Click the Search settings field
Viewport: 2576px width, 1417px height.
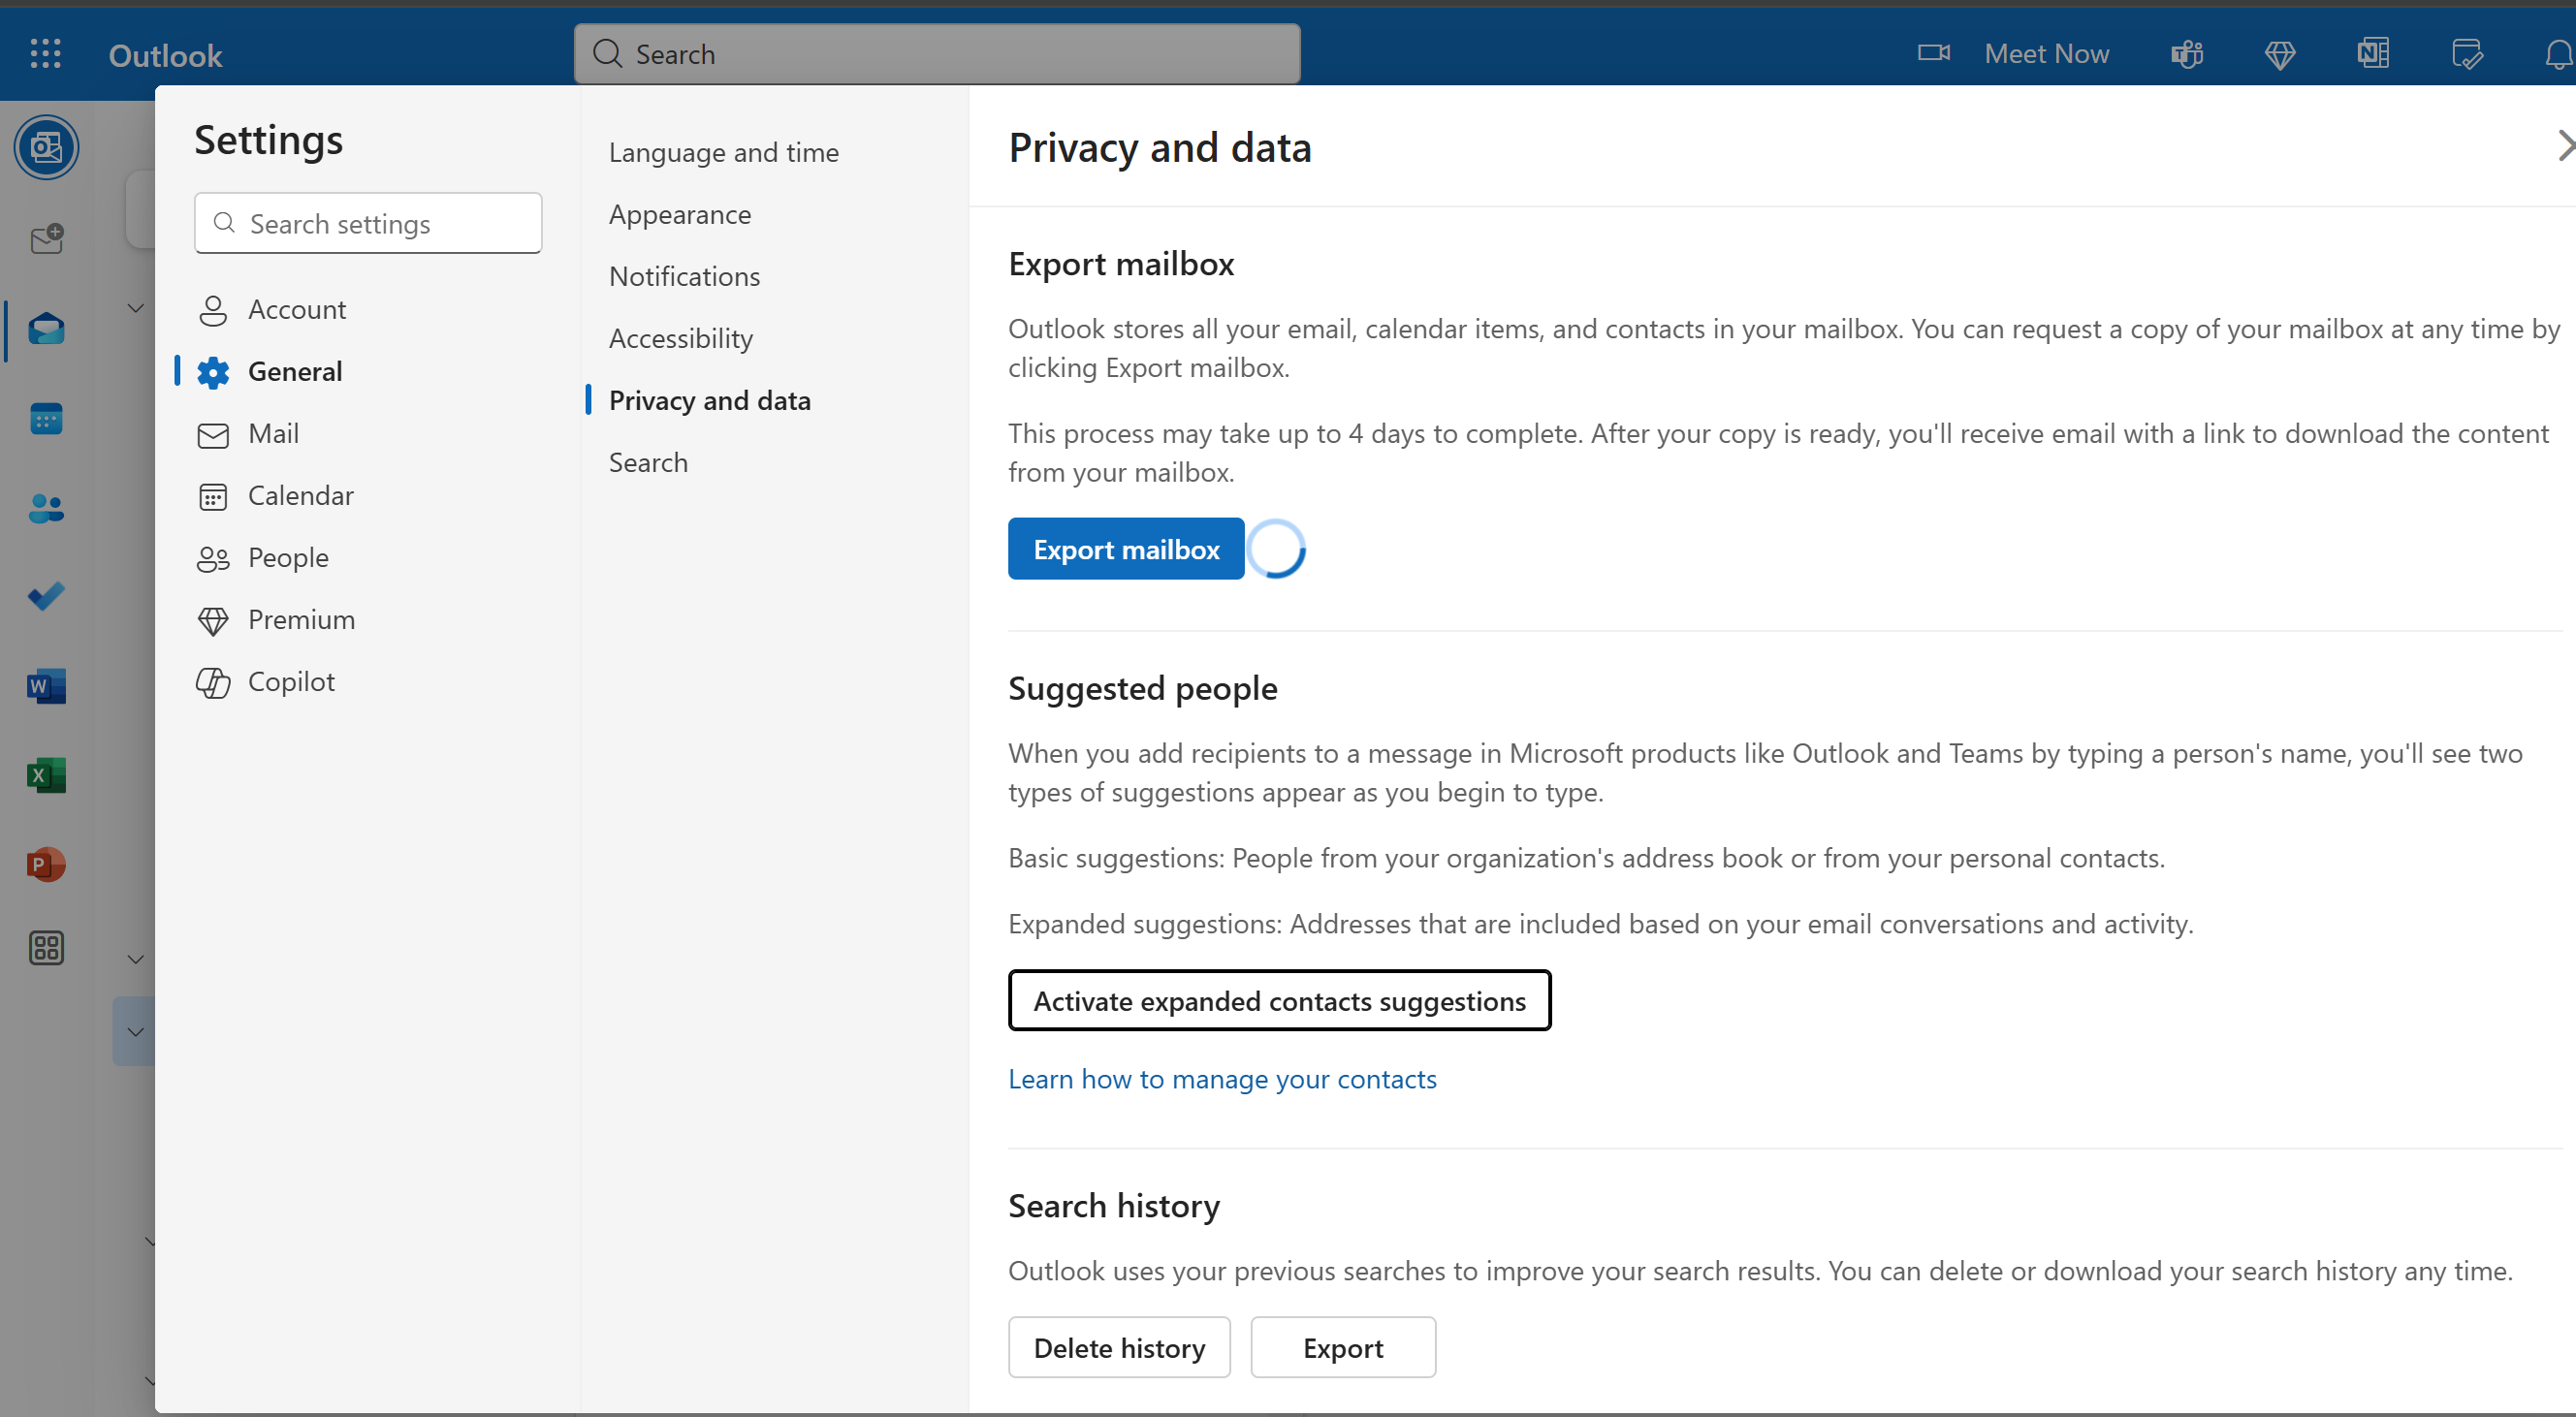point(368,224)
